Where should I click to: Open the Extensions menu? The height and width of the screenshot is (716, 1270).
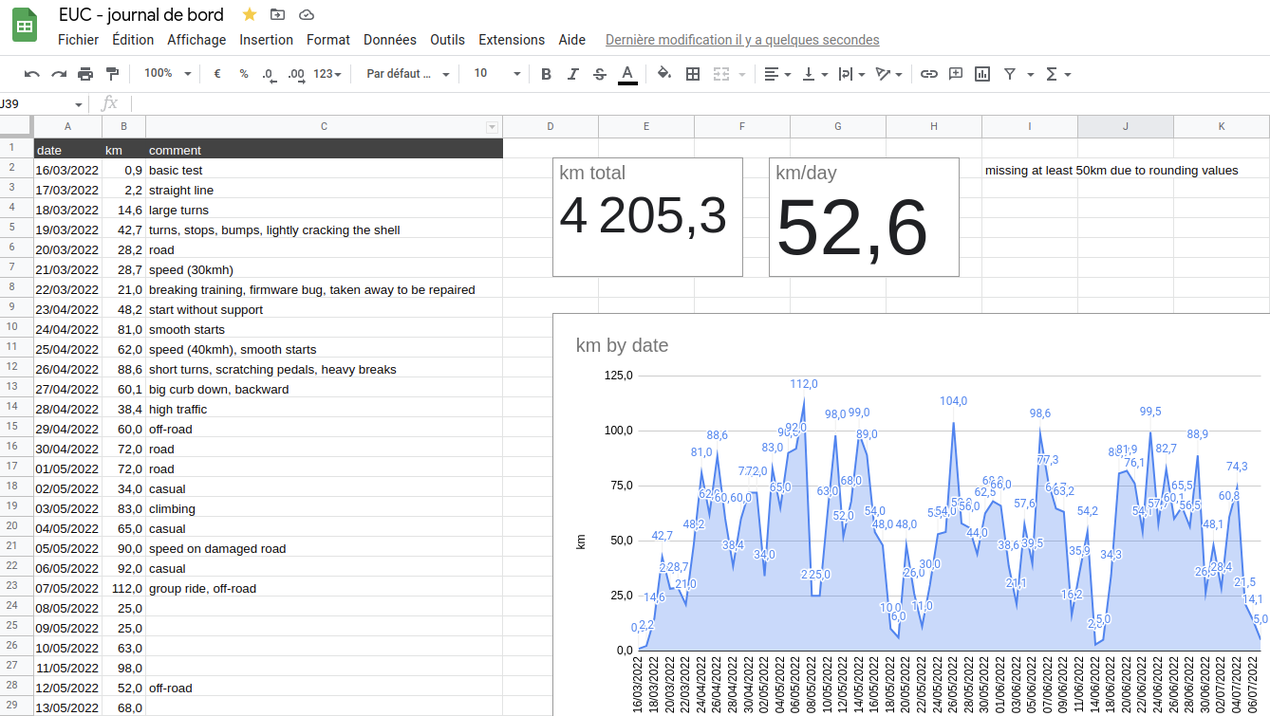click(512, 40)
